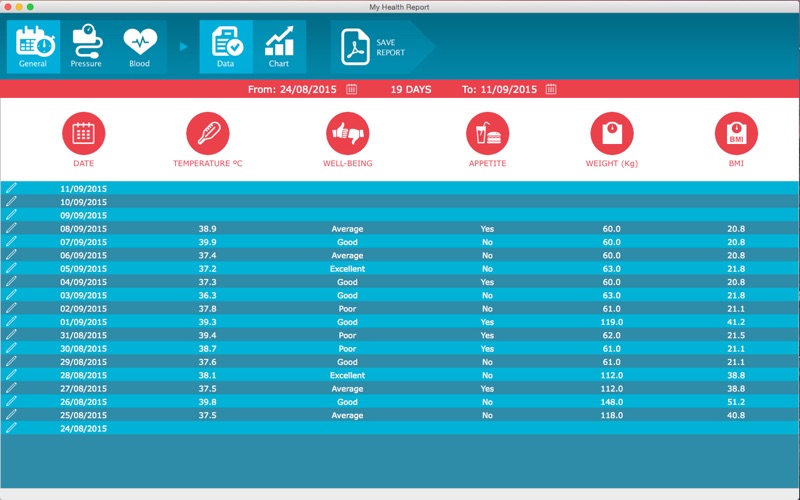Edit the 26/08/2015 entry with the pencil
Viewport: 800px width, 500px height.
pyautogui.click(x=11, y=401)
